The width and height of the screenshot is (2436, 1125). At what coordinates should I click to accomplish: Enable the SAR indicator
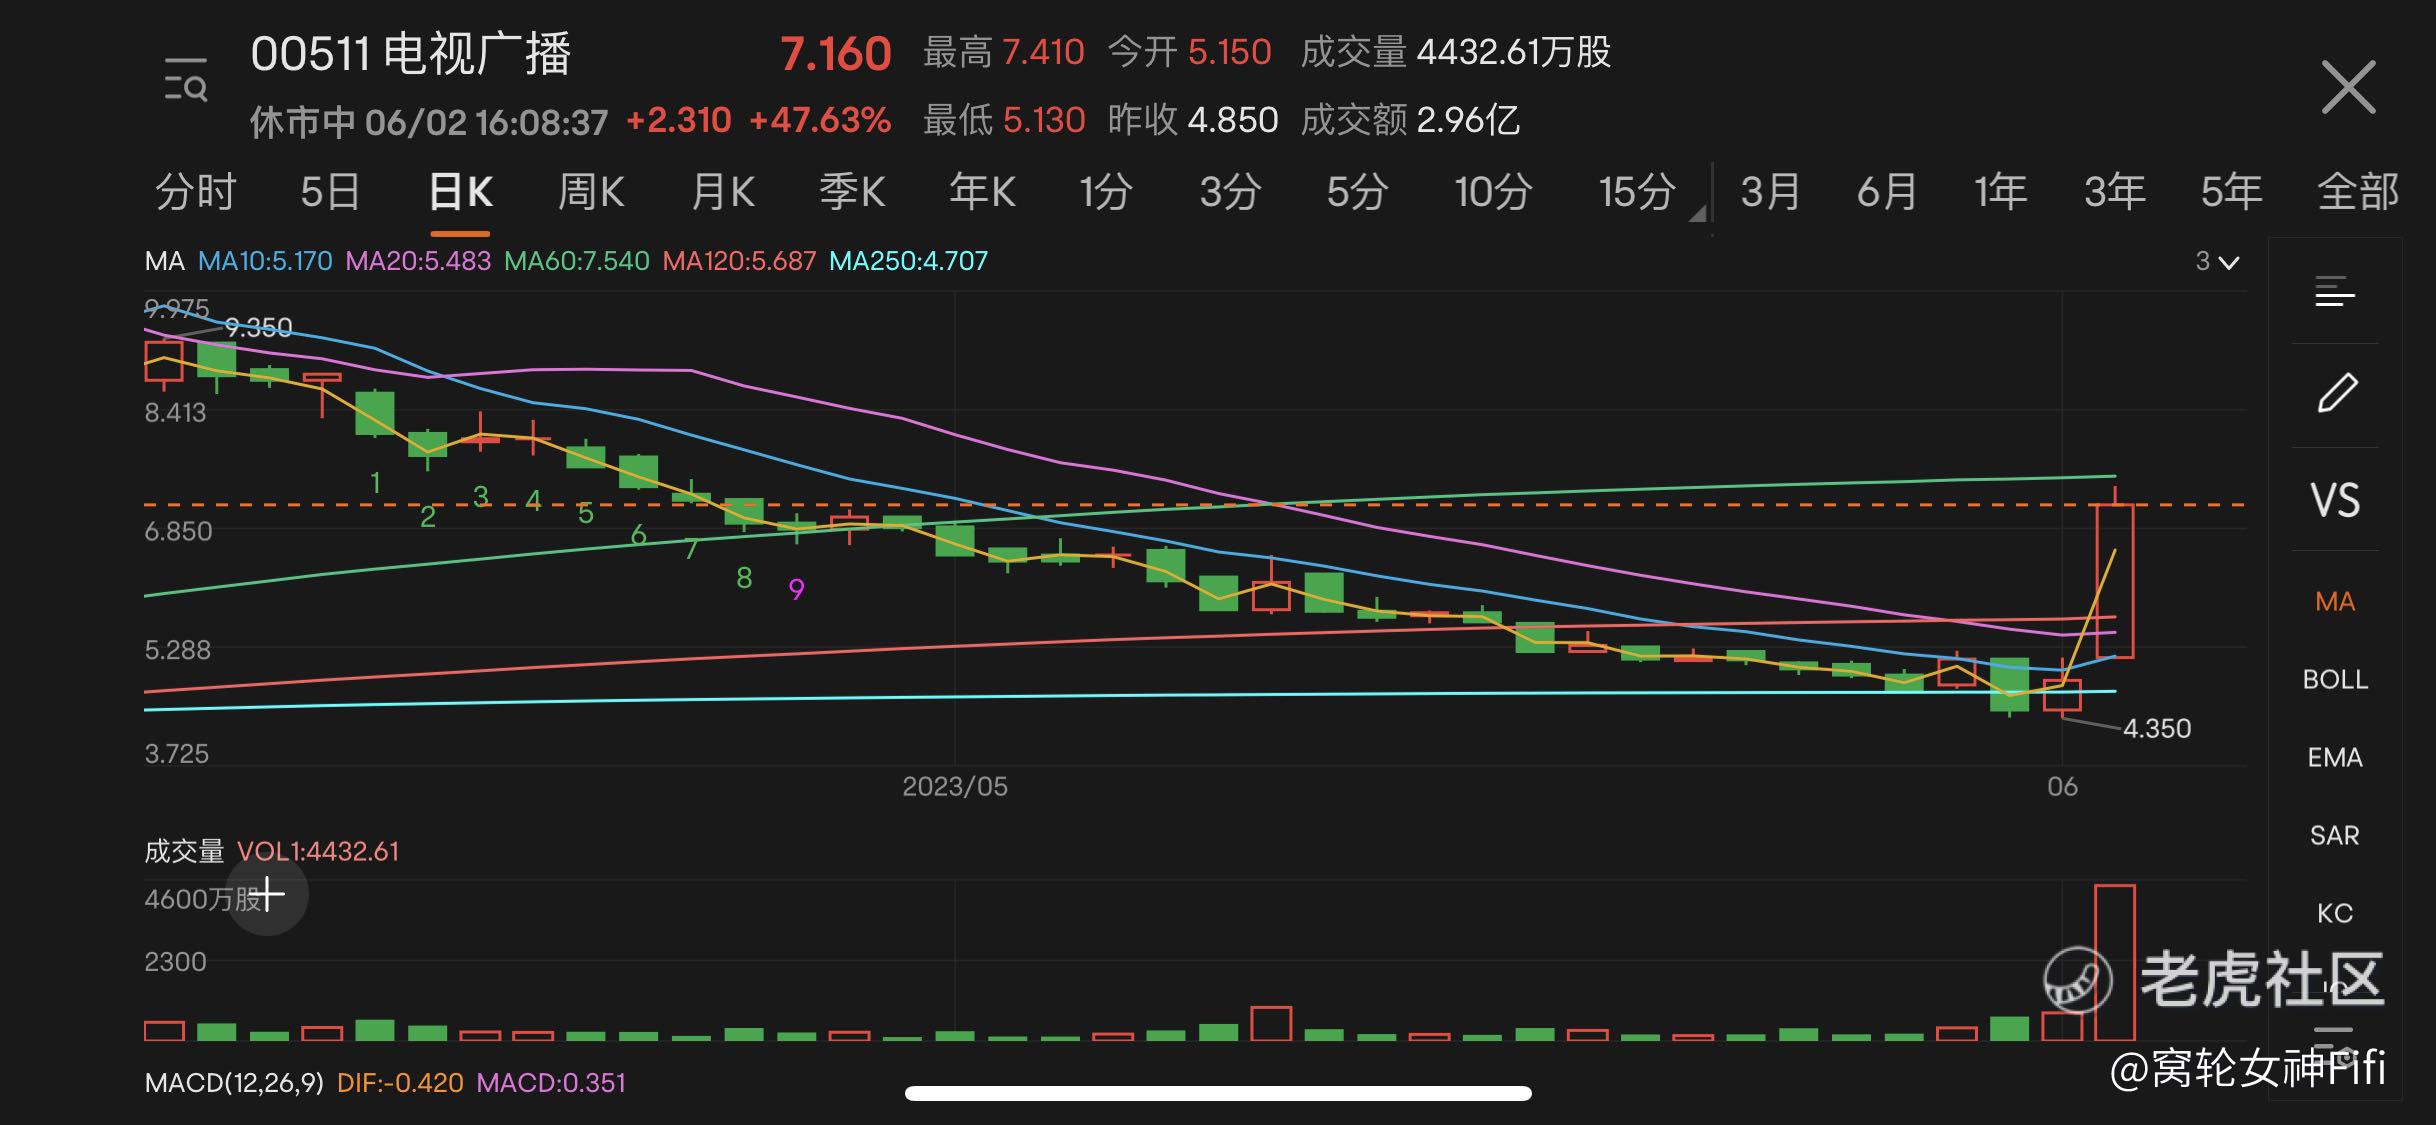pyautogui.click(x=2335, y=835)
